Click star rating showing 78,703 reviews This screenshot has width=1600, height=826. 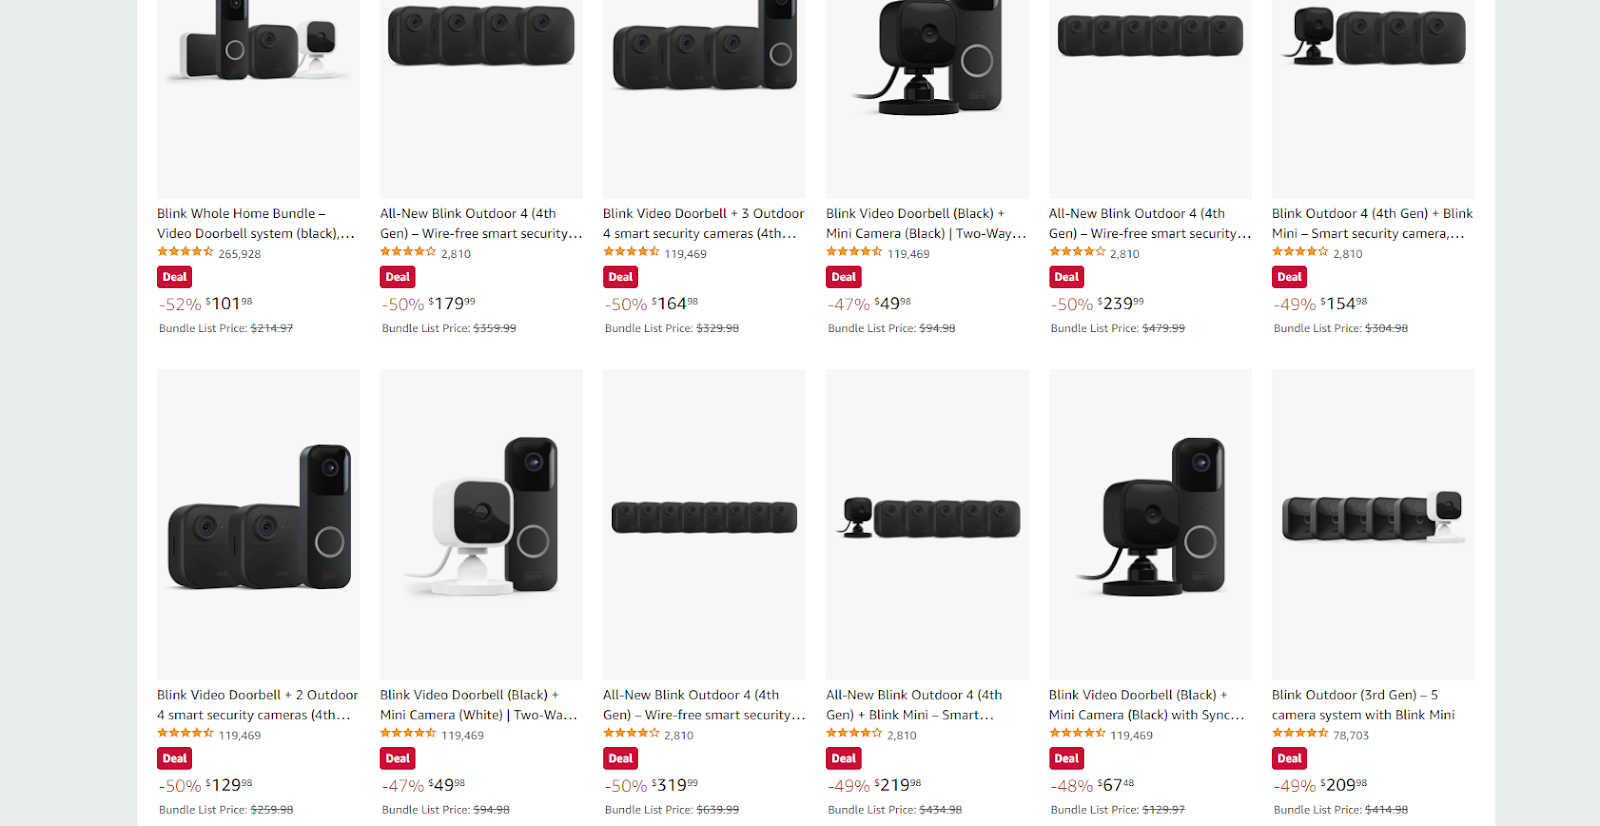coord(1300,734)
